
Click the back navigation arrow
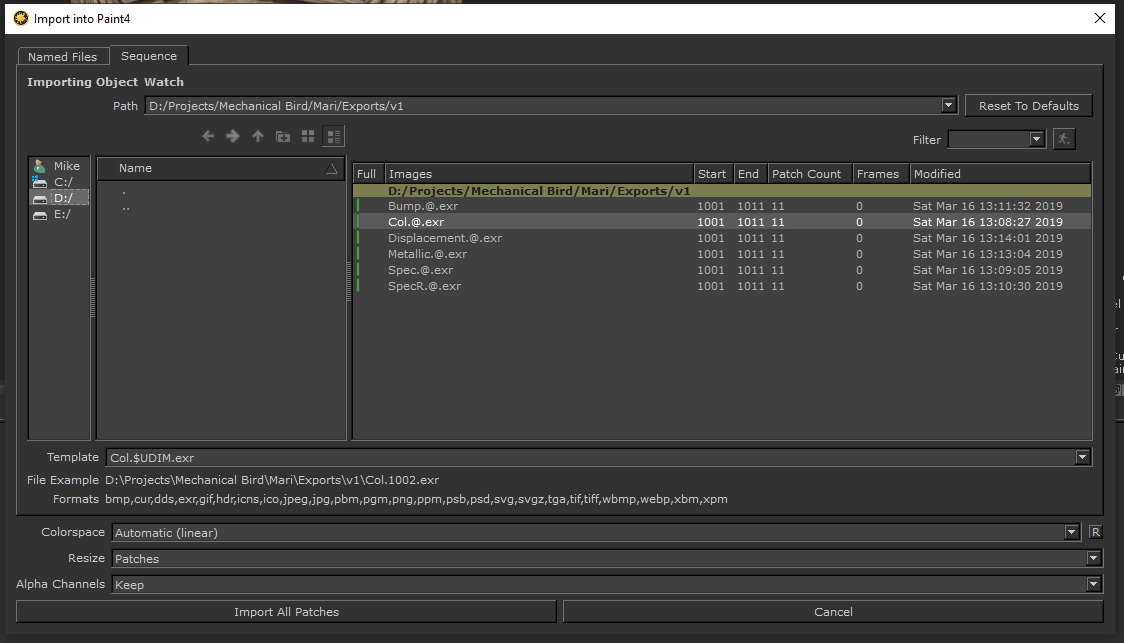(x=208, y=136)
